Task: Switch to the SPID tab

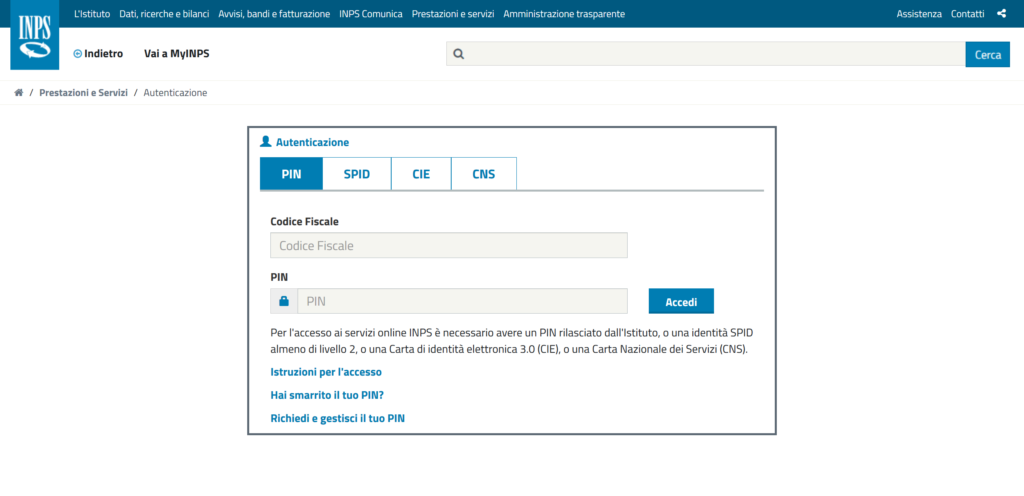Action: (x=357, y=174)
